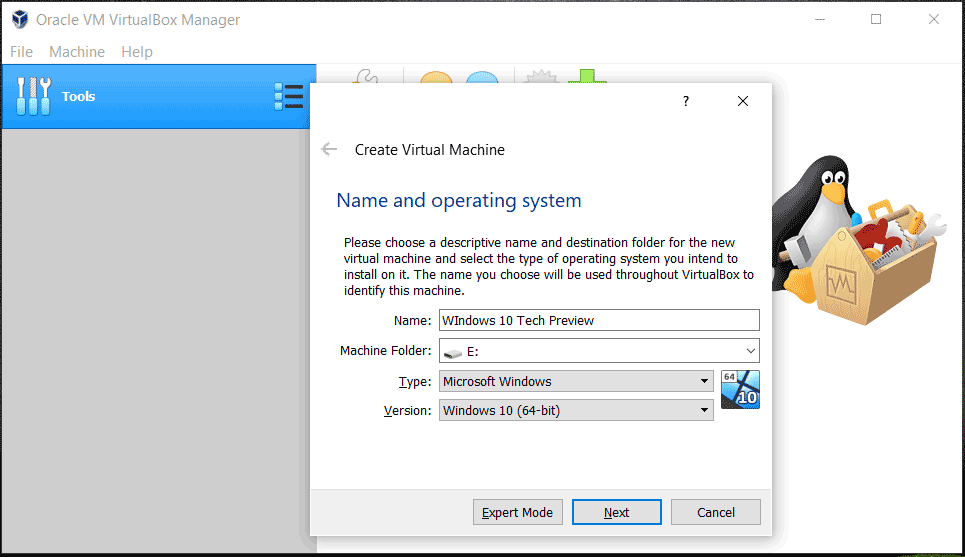Click the VirtualBox app icon in title bar
965x557 pixels.
coord(20,20)
